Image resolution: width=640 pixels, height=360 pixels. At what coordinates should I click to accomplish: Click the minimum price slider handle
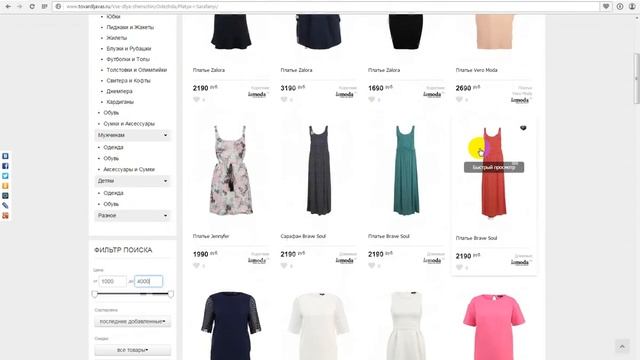point(95,294)
